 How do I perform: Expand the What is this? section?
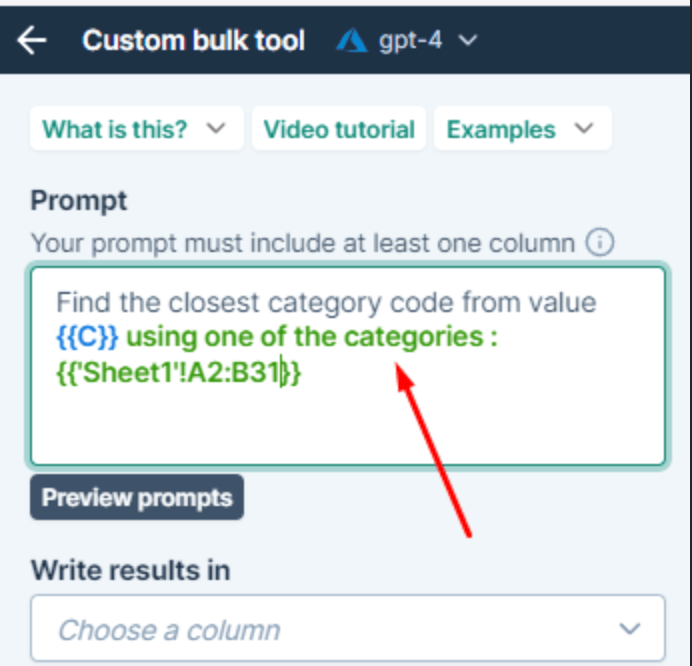coord(136,129)
